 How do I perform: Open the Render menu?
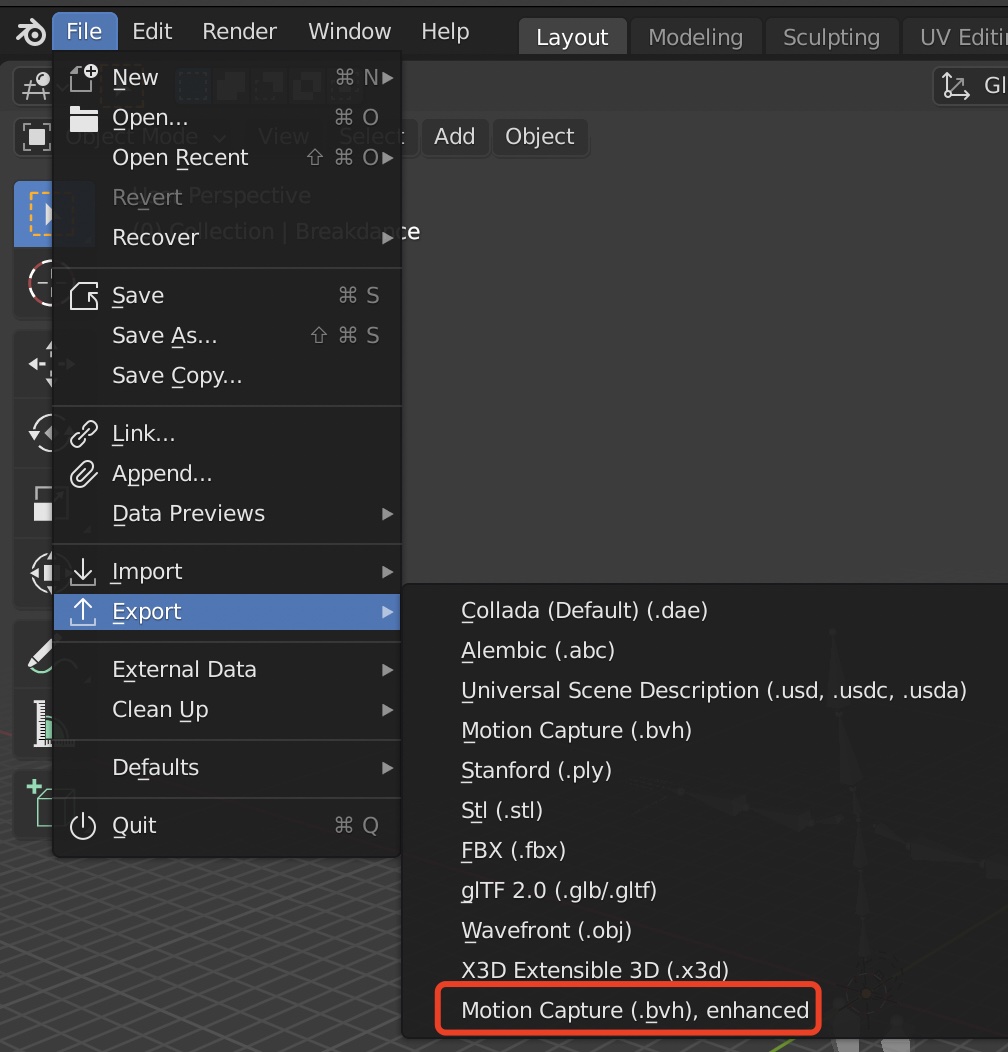click(x=240, y=32)
